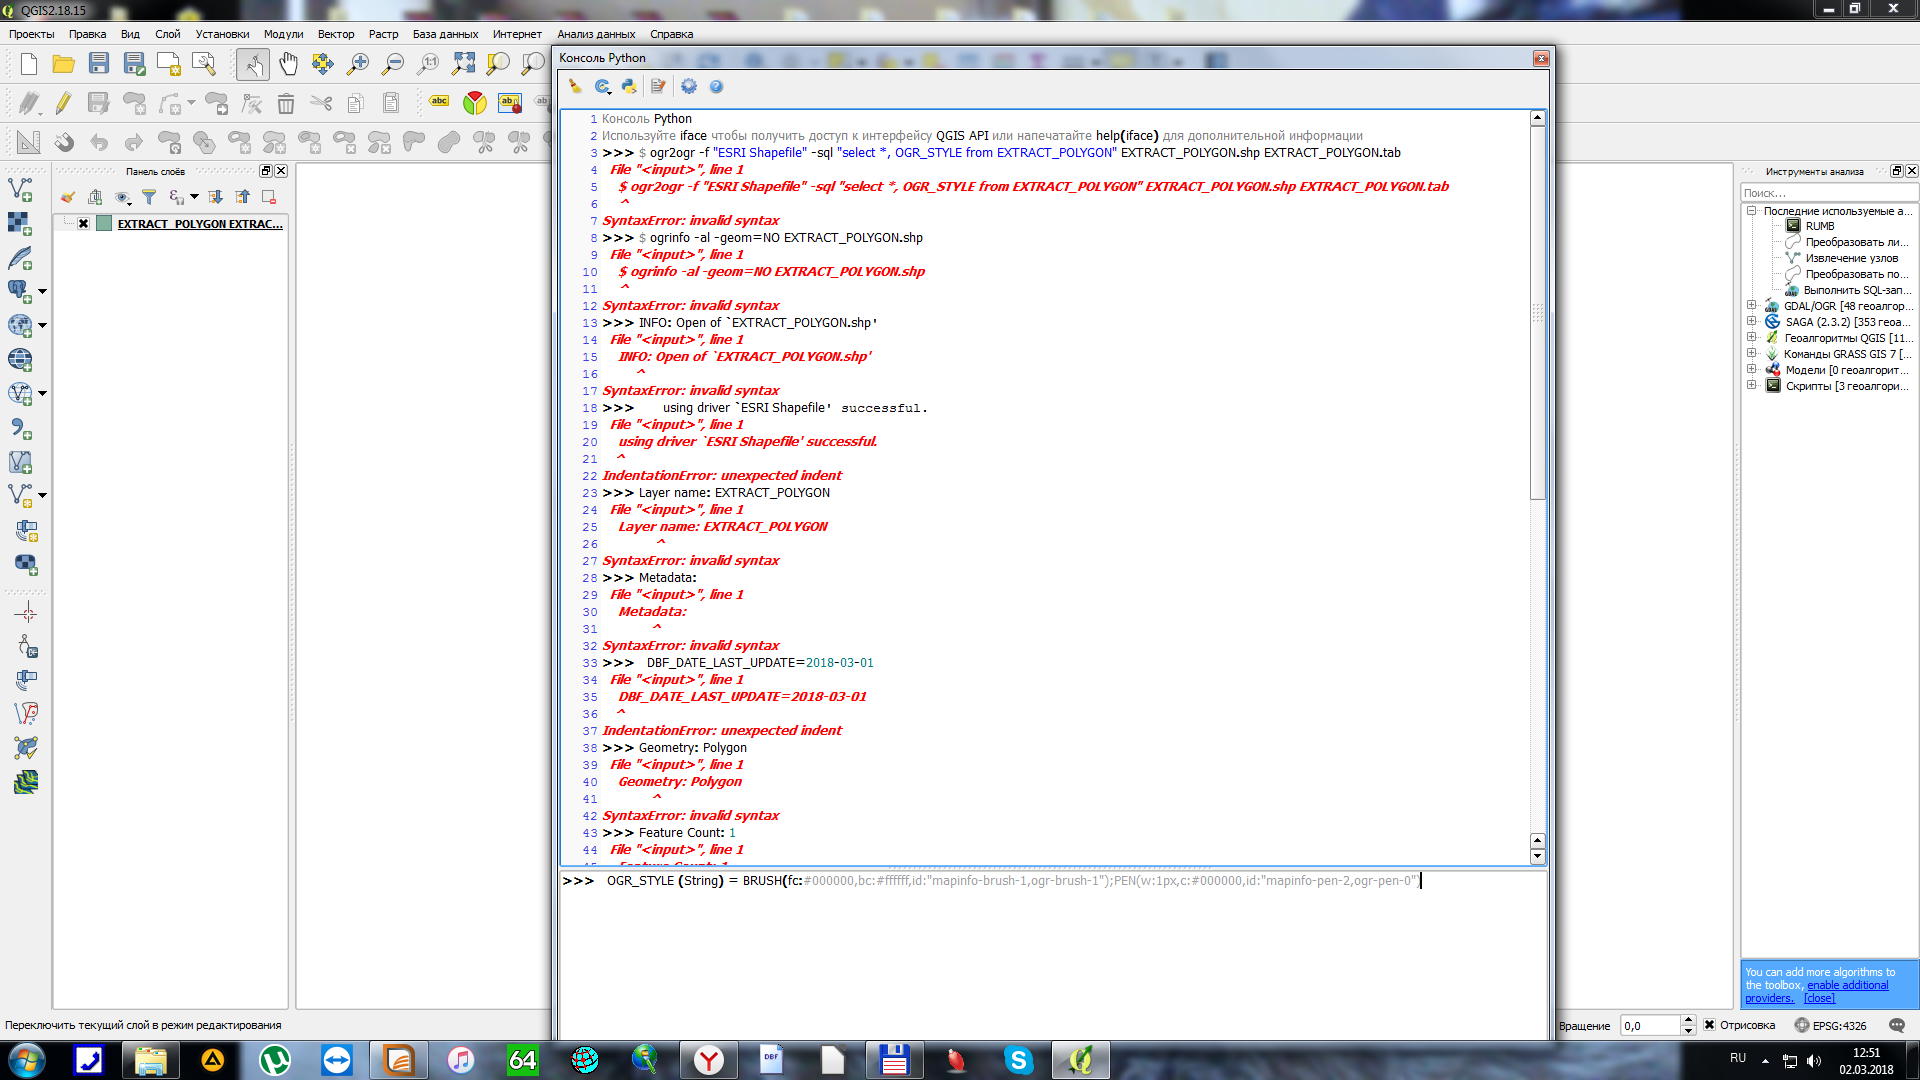1920x1080 pixels.
Task: Open the layer visibility eye presets dropdown
Action: [123, 197]
